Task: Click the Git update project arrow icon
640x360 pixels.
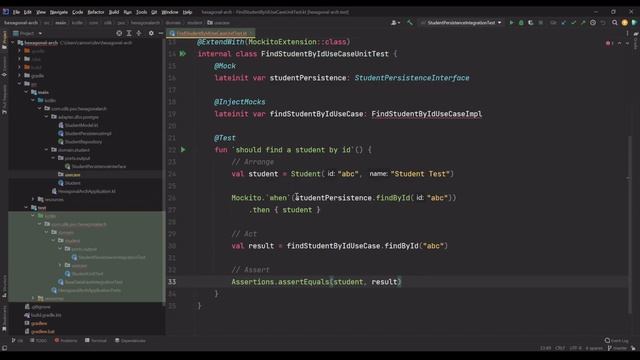Action: (x=564, y=23)
